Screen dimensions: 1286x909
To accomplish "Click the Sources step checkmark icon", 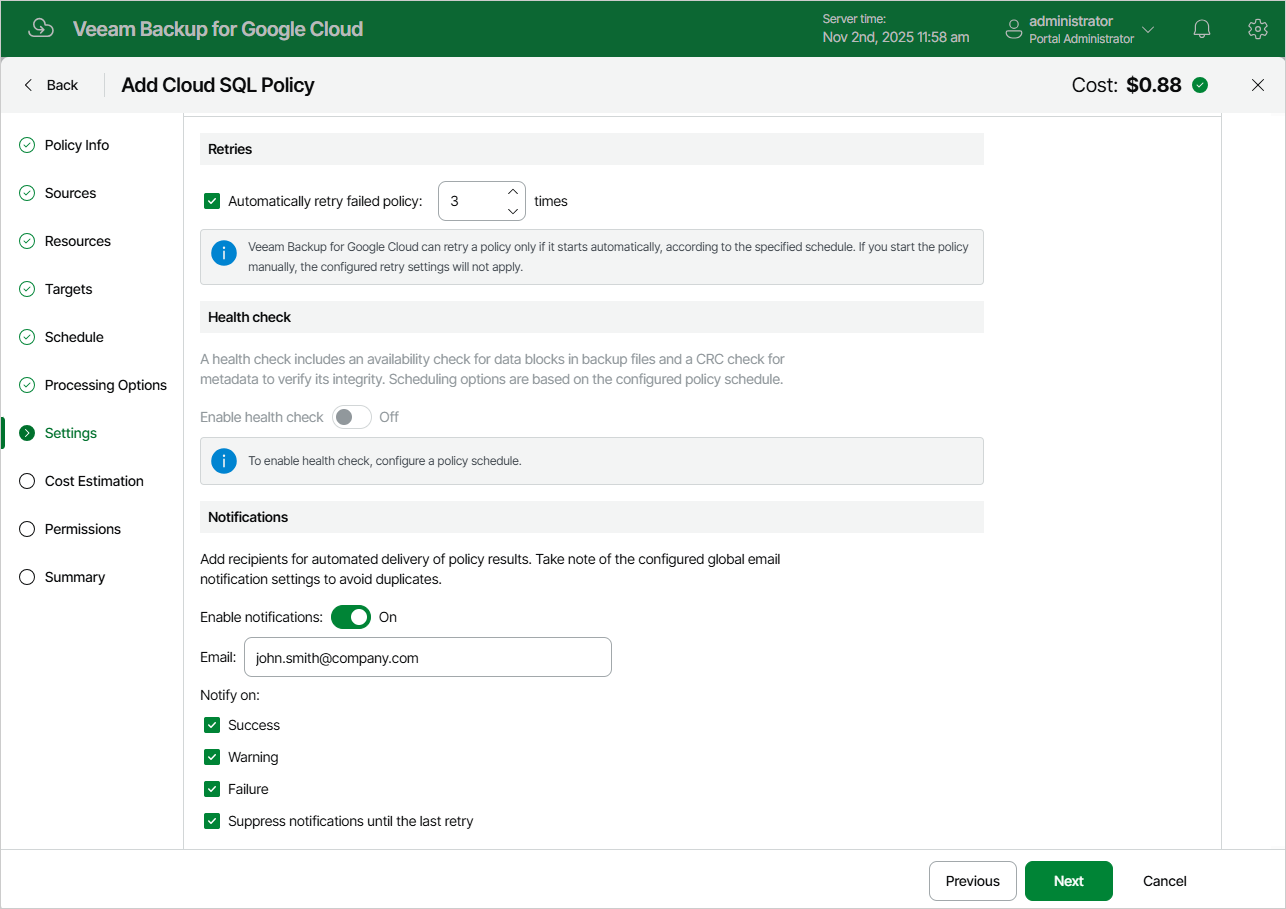I will click(x=27, y=193).
